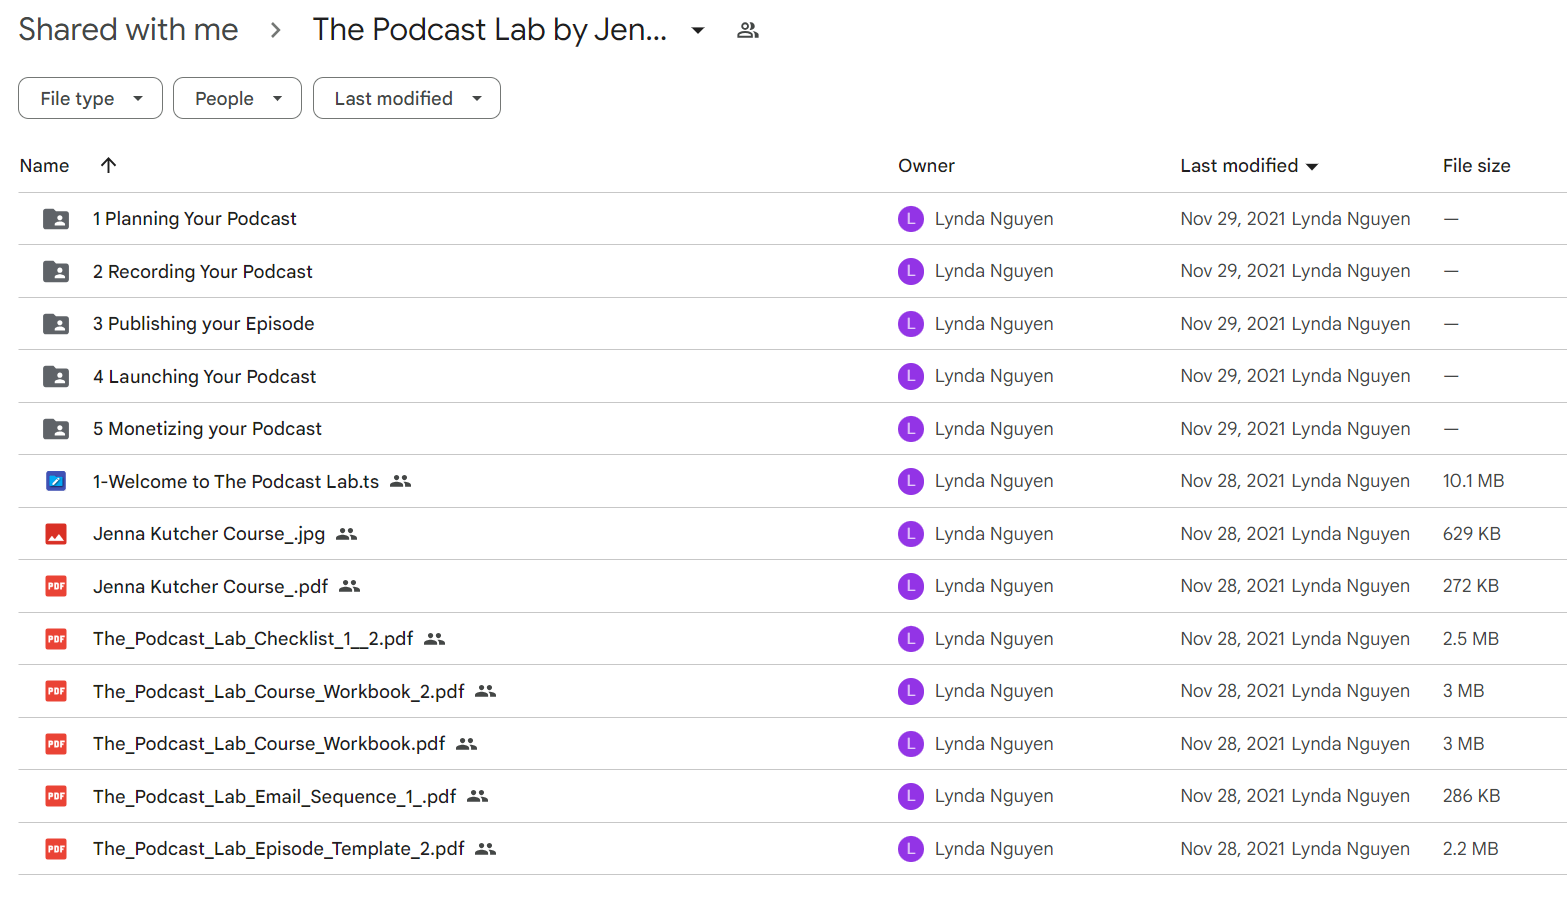Image resolution: width=1567 pixels, height=904 pixels.
Task: Click the shared icon next to 1-Welcome to The Podcast Lab.ts
Action: (401, 481)
